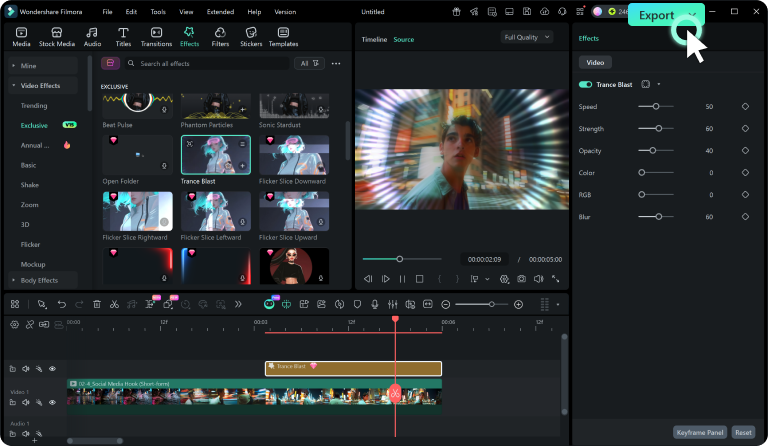Open the timeline view options dropdown
Screen dimensions: 768x446
coord(557,305)
